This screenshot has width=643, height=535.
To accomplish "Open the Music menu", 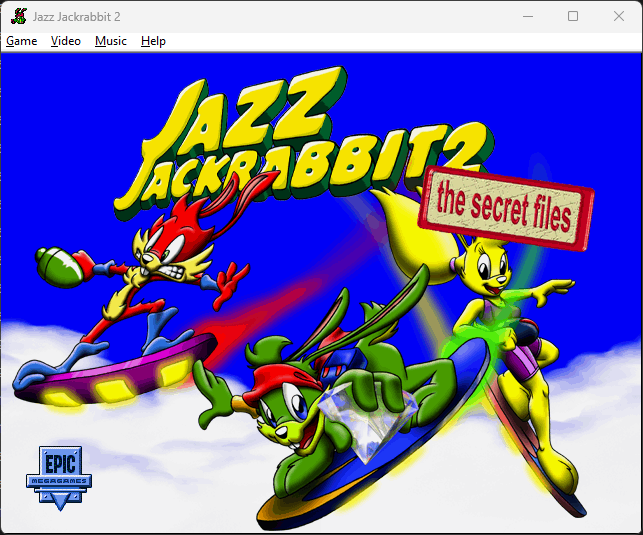I will click(x=111, y=41).
